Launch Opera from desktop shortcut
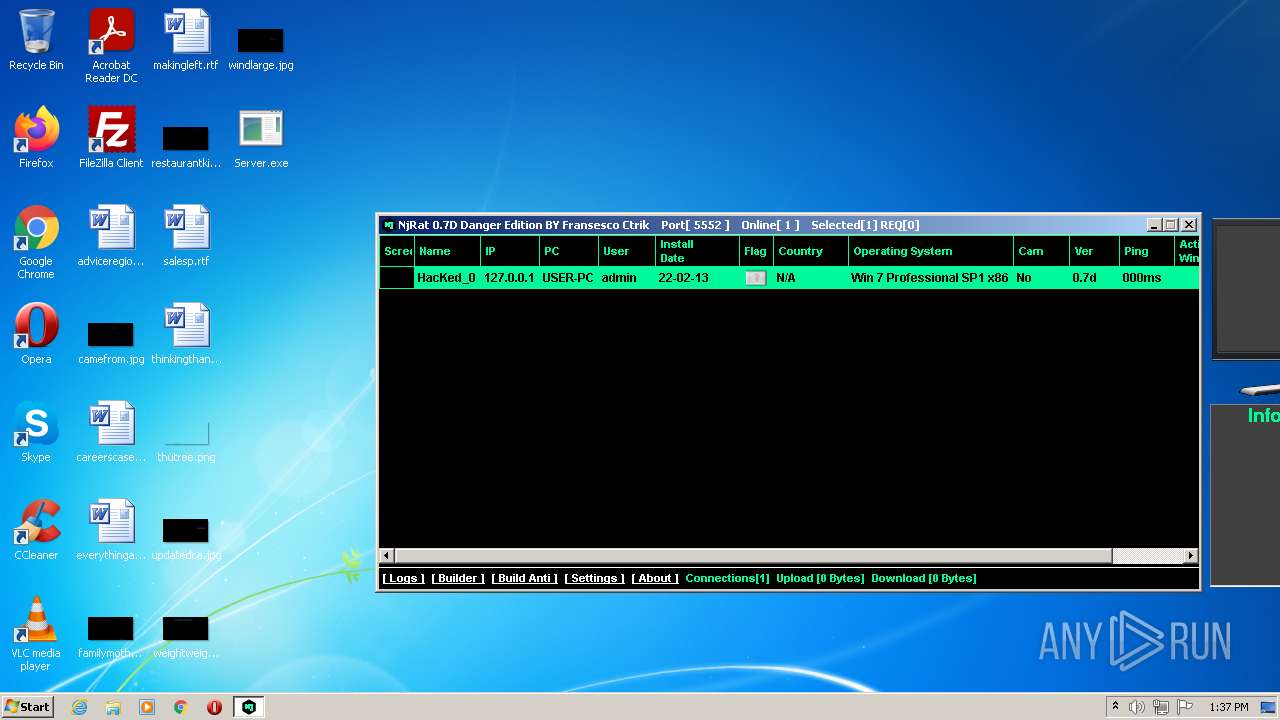Image resolution: width=1280 pixels, height=720 pixels. 36,334
